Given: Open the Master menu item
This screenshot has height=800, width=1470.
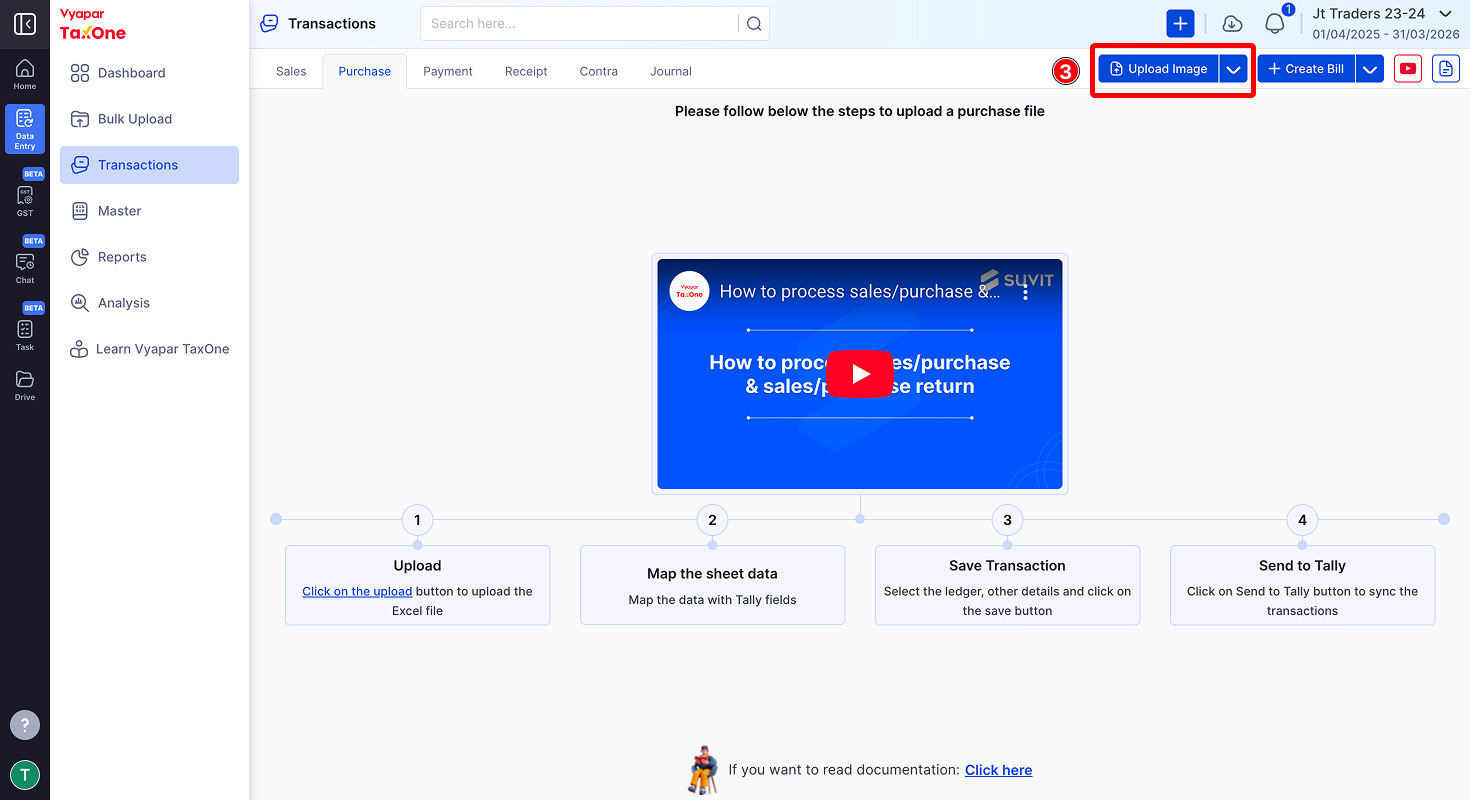Looking at the screenshot, I should click(150, 211).
